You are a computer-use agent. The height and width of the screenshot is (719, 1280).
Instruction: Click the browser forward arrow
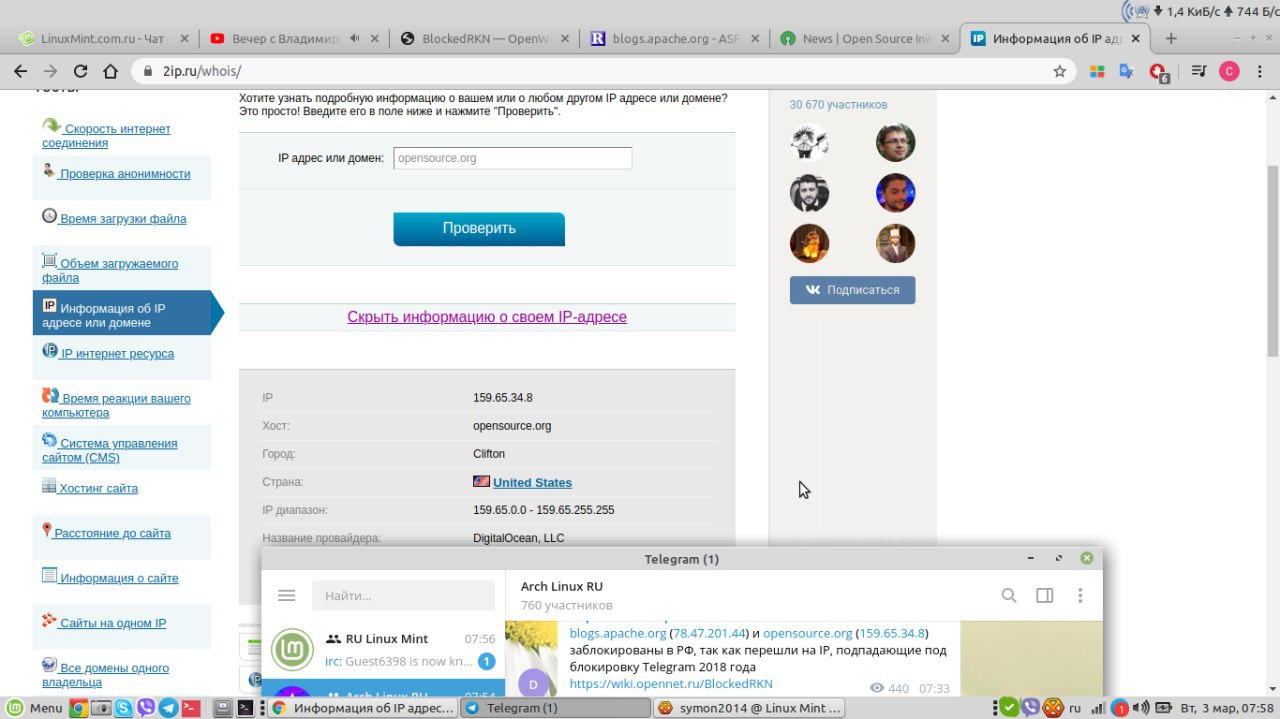[50, 71]
